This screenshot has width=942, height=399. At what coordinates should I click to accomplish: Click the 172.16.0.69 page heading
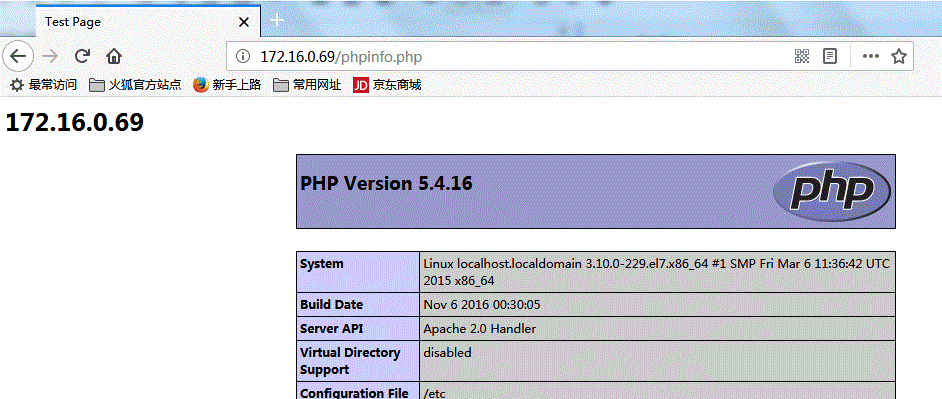click(x=74, y=123)
